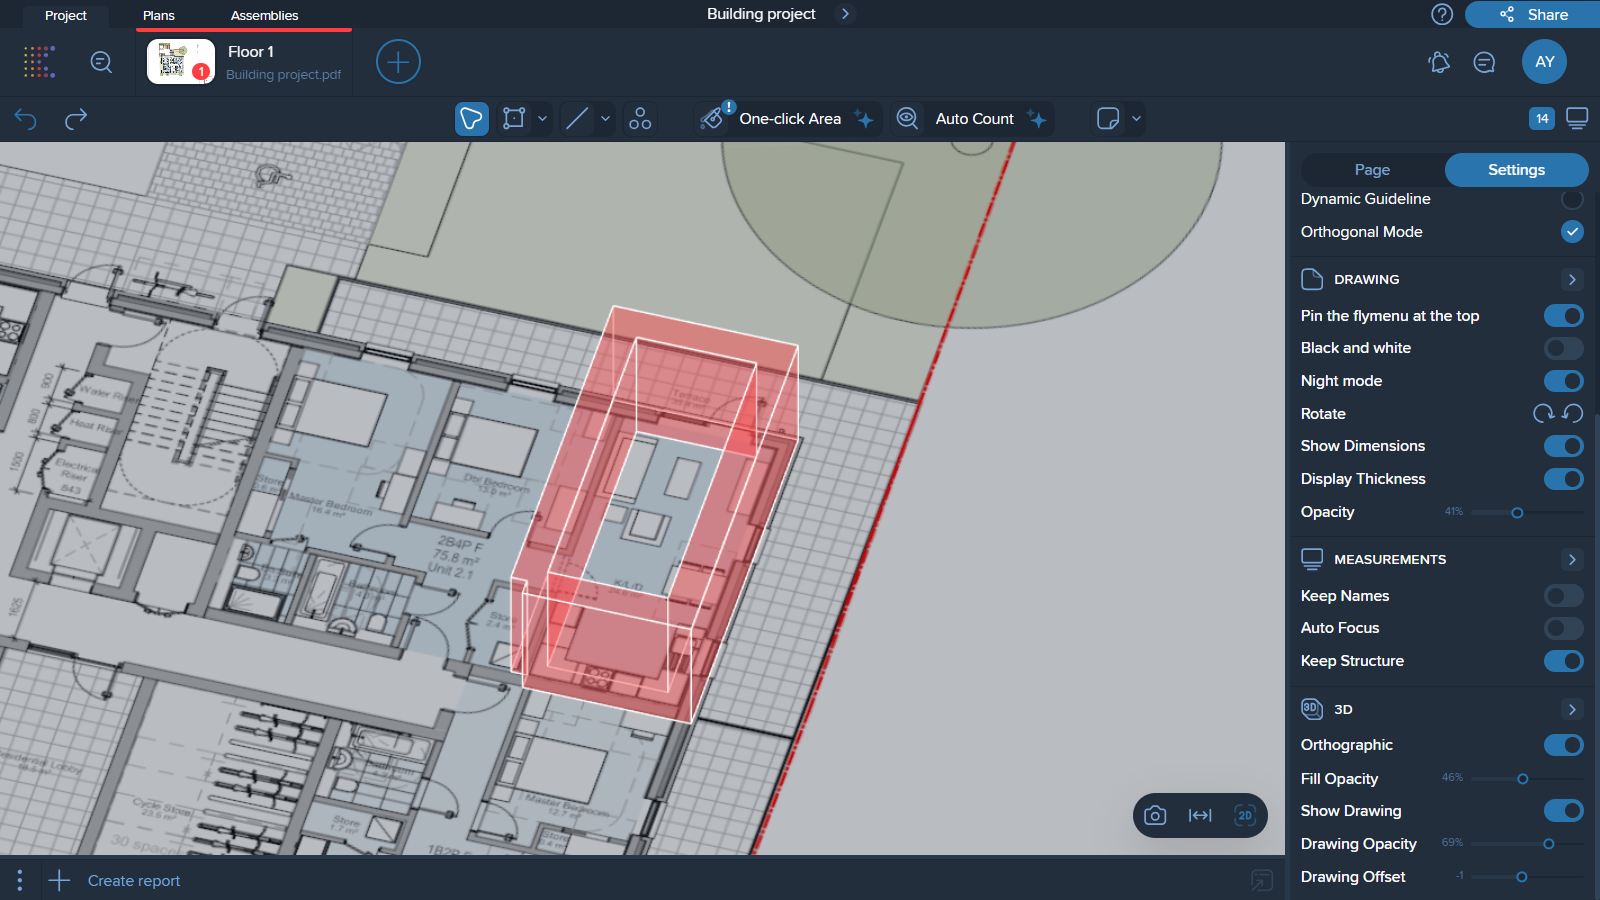Screen dimensions: 1600x900
Task: Toggle Display Thickness switch
Action: pos(1564,479)
